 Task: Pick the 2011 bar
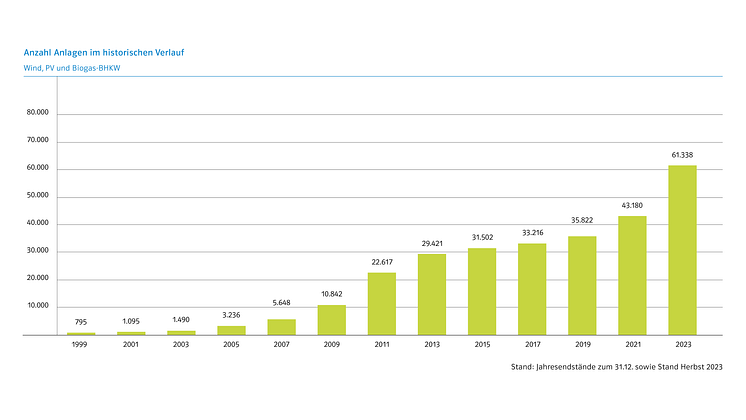[382, 304]
